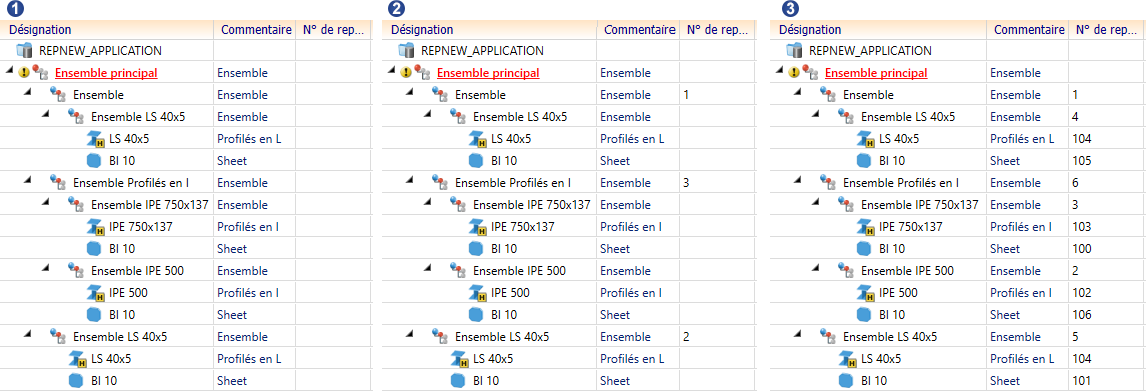This screenshot has height=392, width=1148.
Task: Click the BI 10 sheet icon in row numbered 105
Action: 865,161
